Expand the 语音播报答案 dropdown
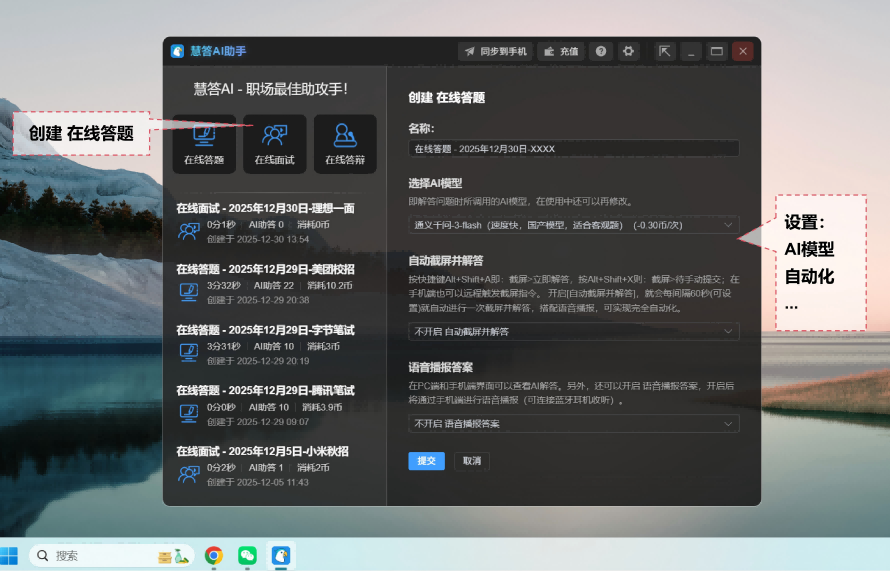The height and width of the screenshot is (571, 890). 574,424
